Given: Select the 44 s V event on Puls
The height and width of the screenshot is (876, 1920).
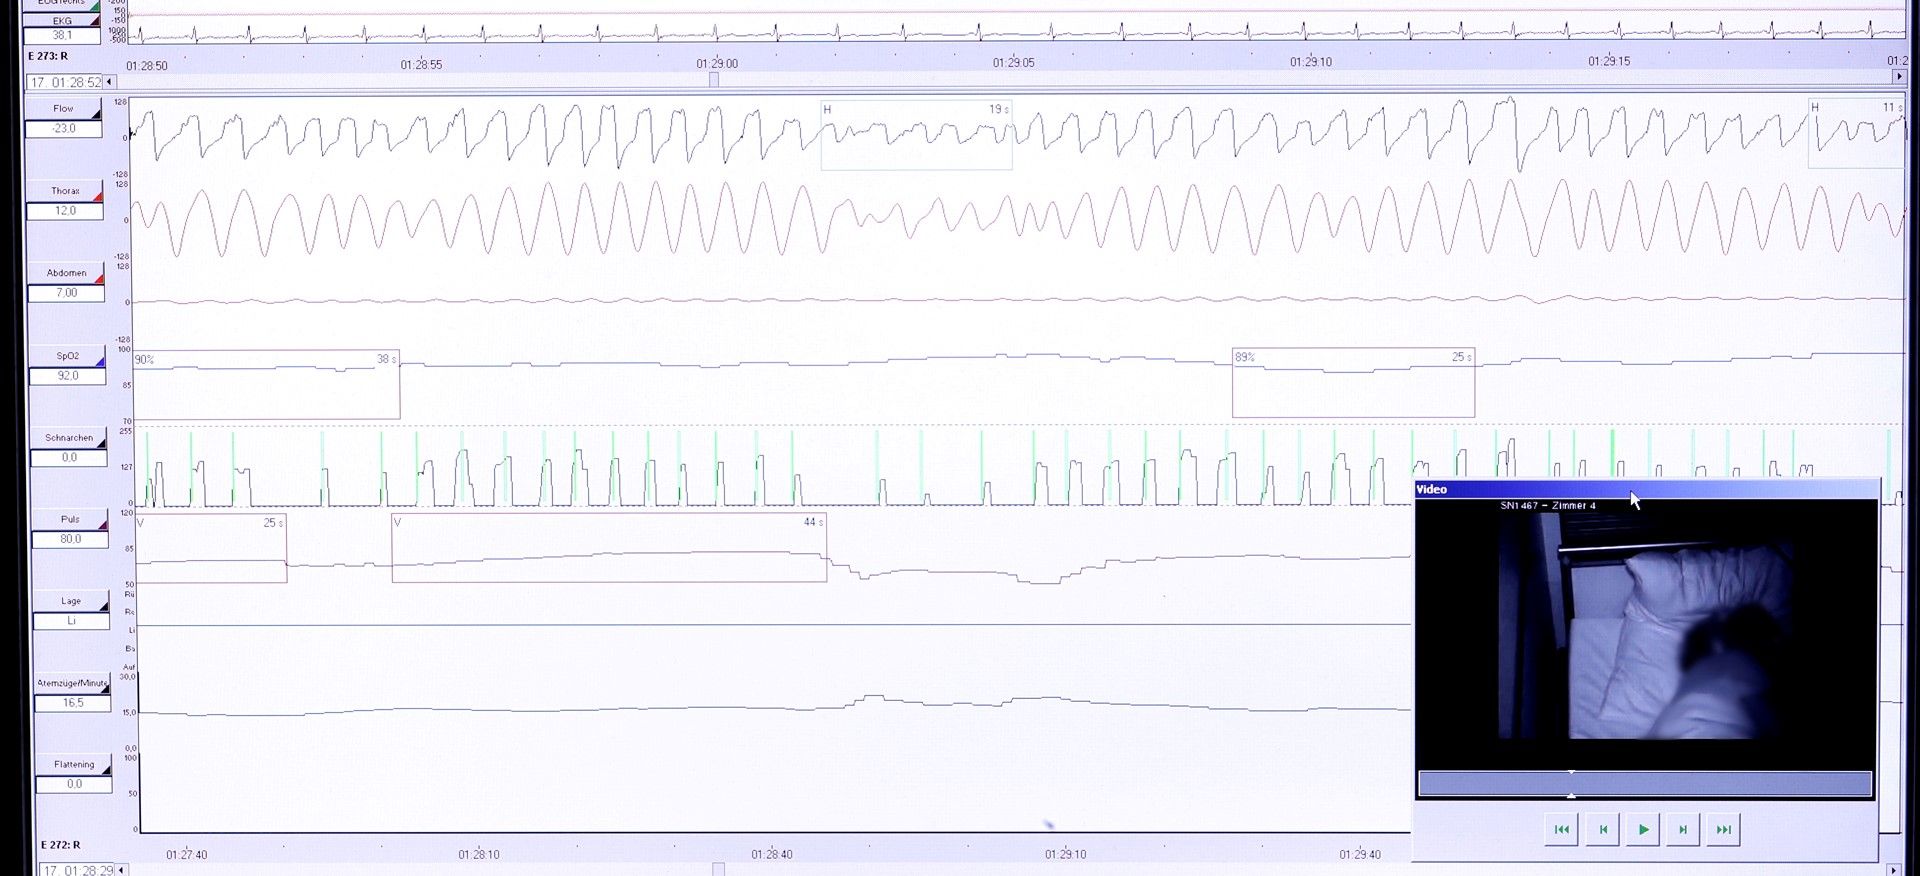Looking at the screenshot, I should [609, 548].
